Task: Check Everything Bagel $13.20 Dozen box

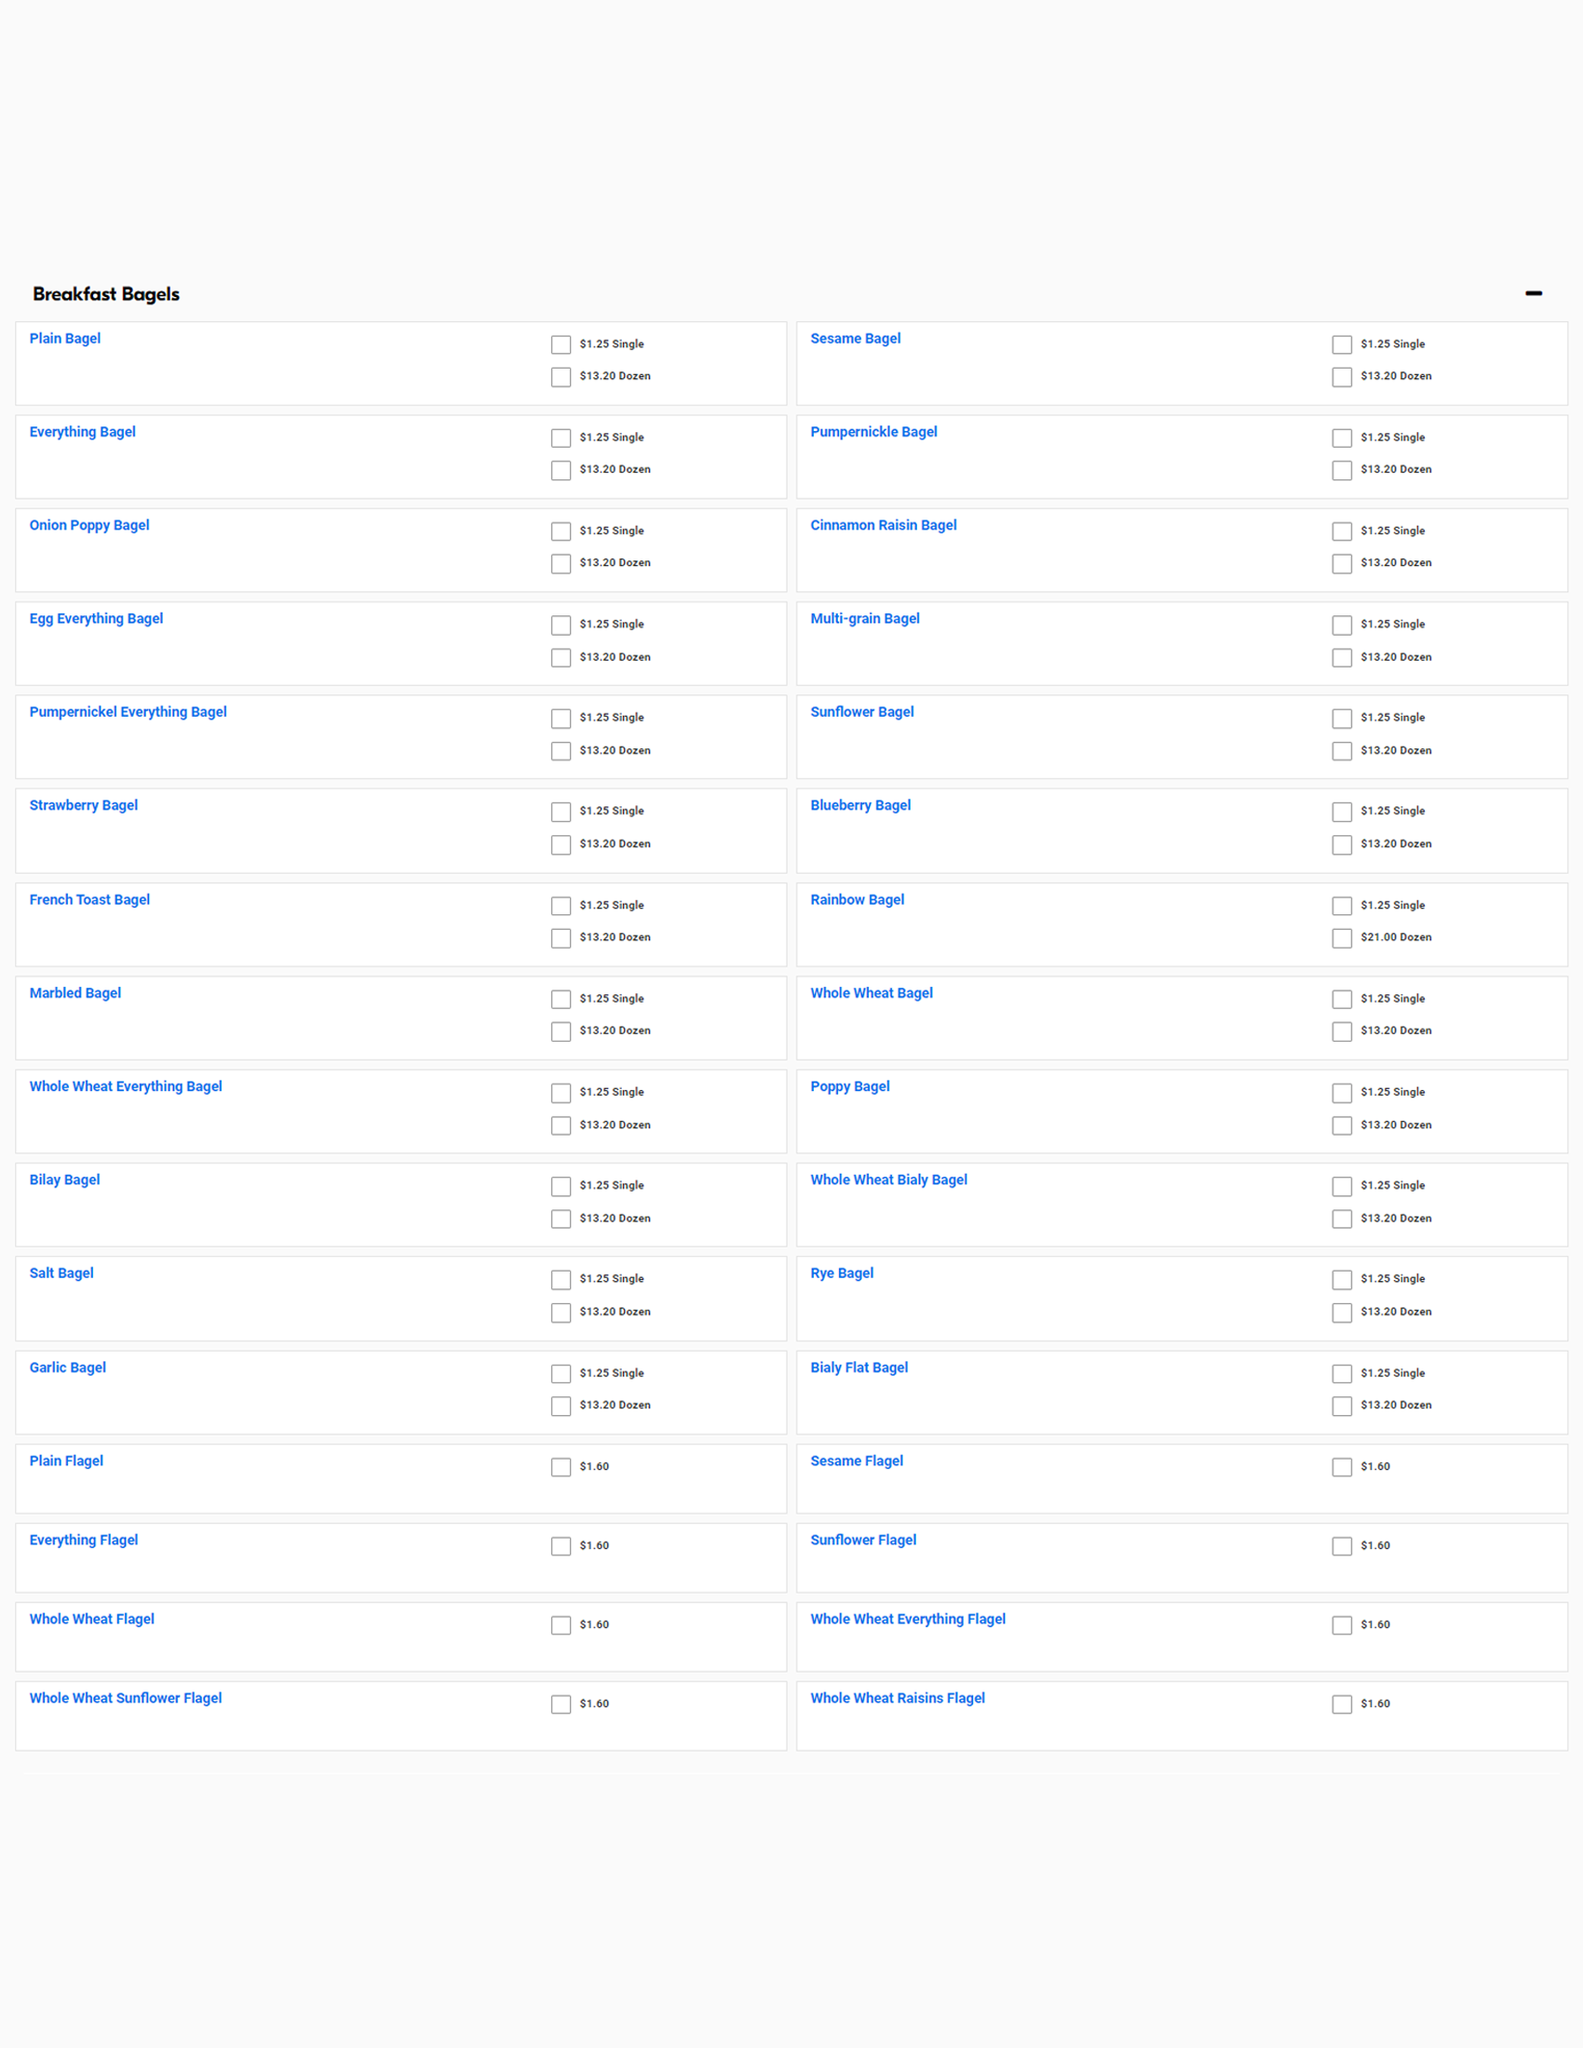Action: click(x=561, y=470)
